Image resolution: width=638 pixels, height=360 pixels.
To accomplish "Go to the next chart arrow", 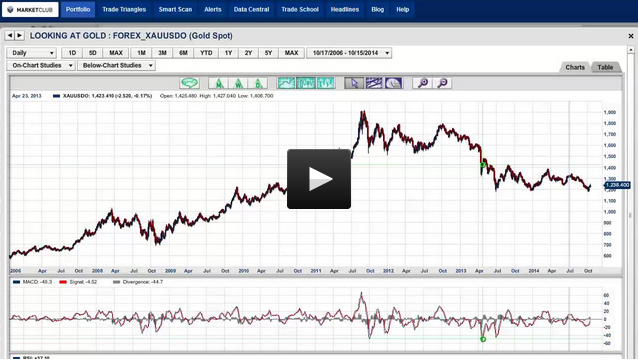I will (x=20, y=36).
